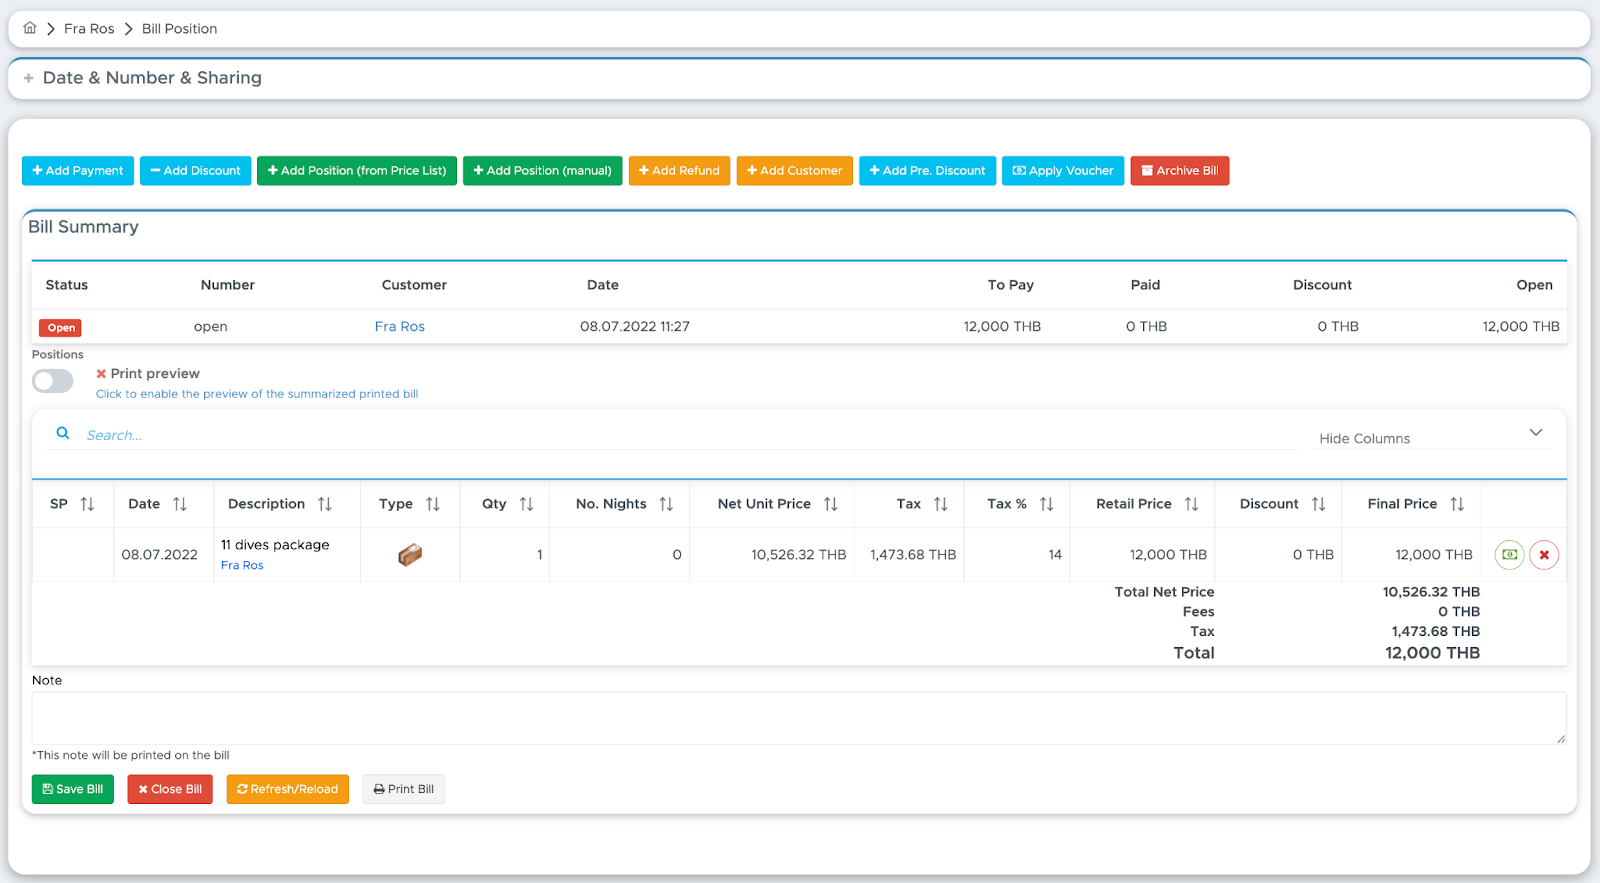Go to home via breadcrumb house icon
Image resolution: width=1600 pixels, height=883 pixels.
(x=30, y=28)
